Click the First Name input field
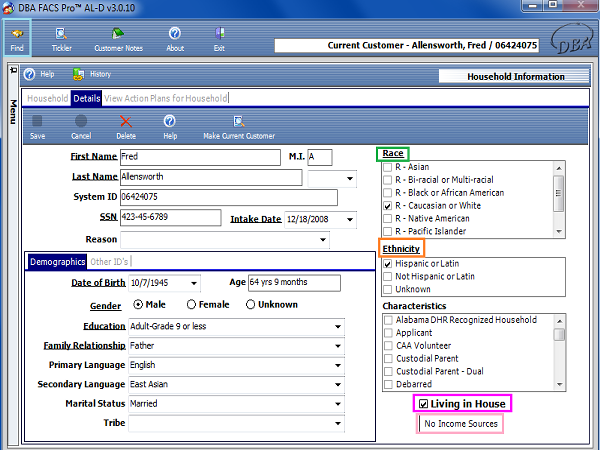Viewport: 600px width, 450px height. (200, 157)
